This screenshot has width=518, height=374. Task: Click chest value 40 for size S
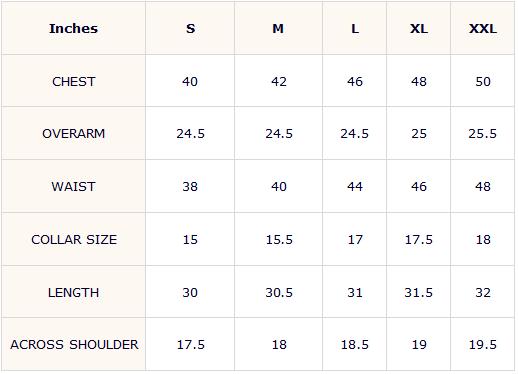click(190, 81)
